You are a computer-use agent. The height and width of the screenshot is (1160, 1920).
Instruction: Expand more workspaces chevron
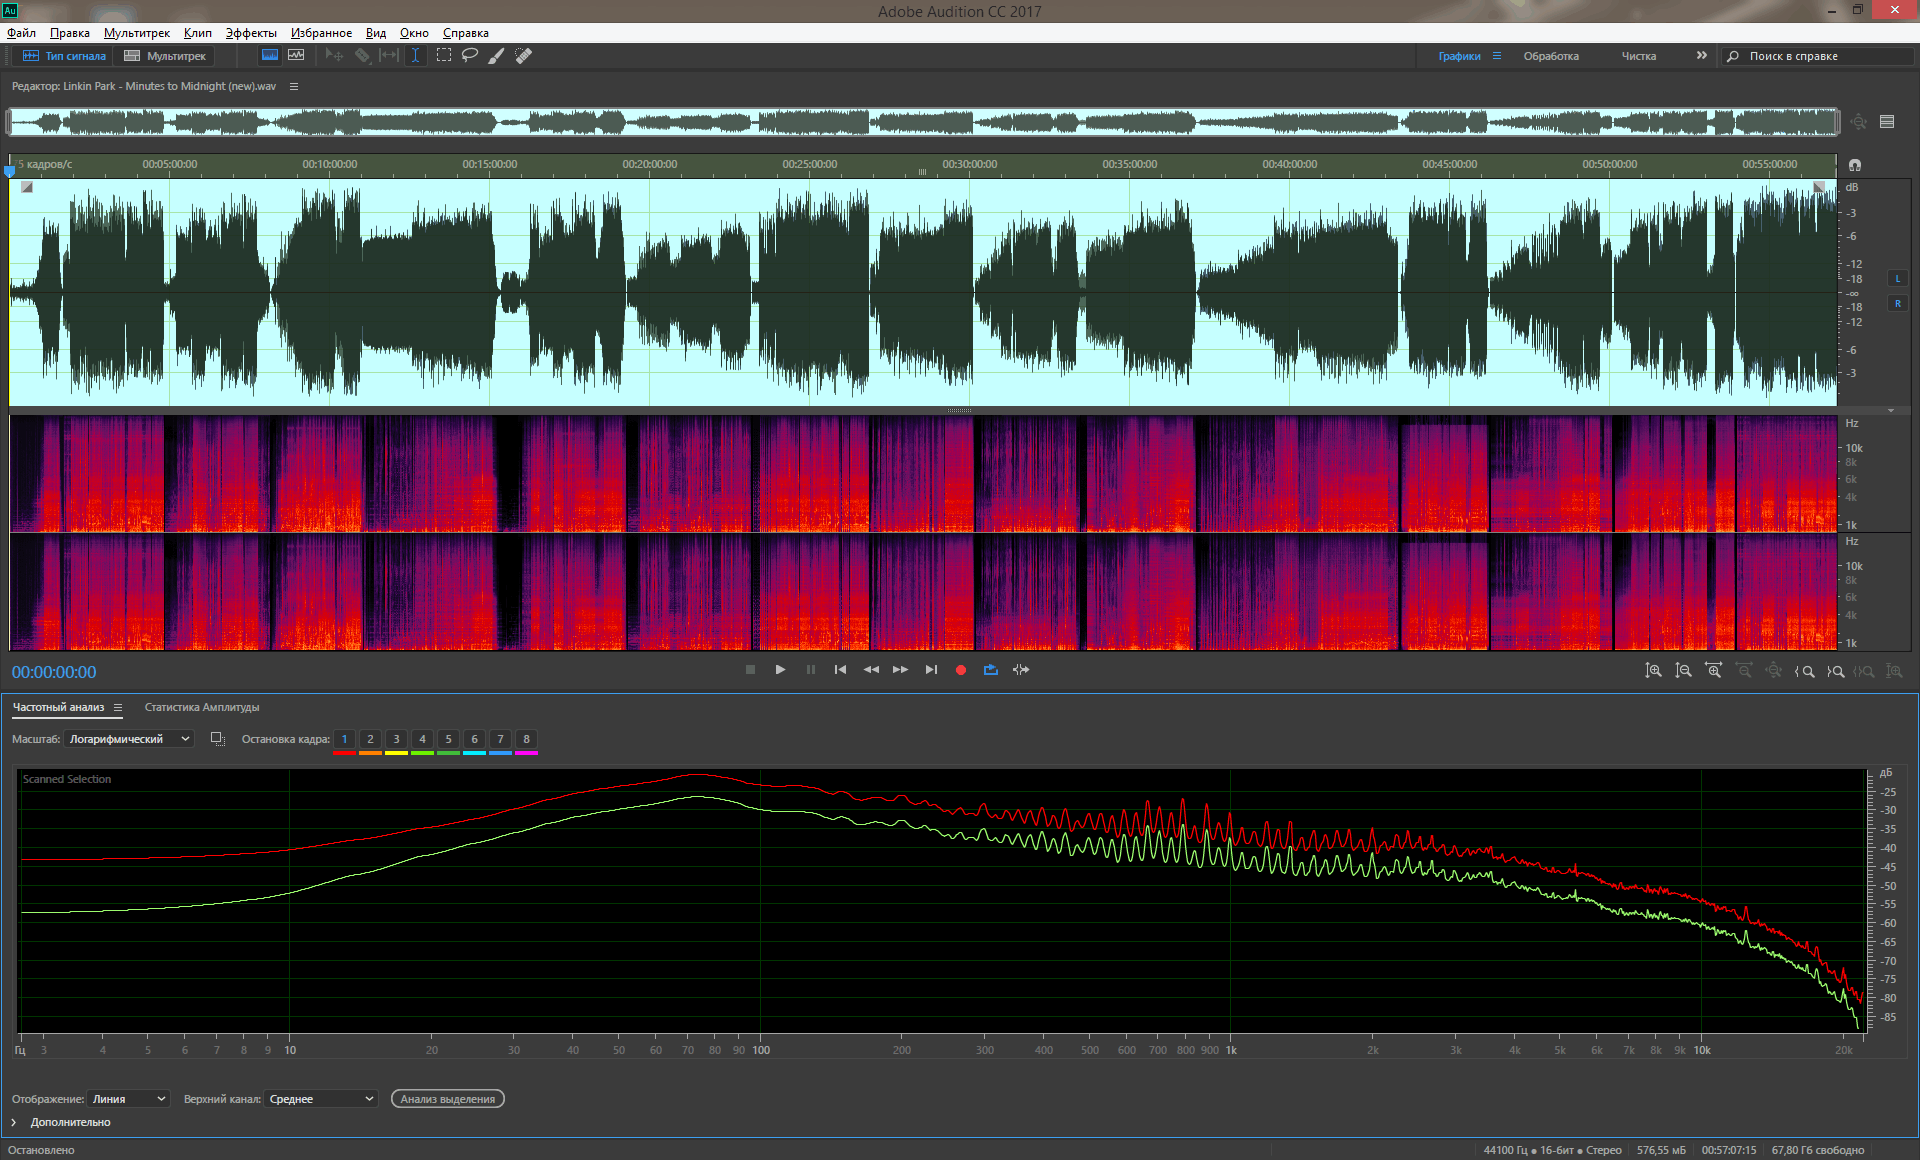(x=1701, y=56)
